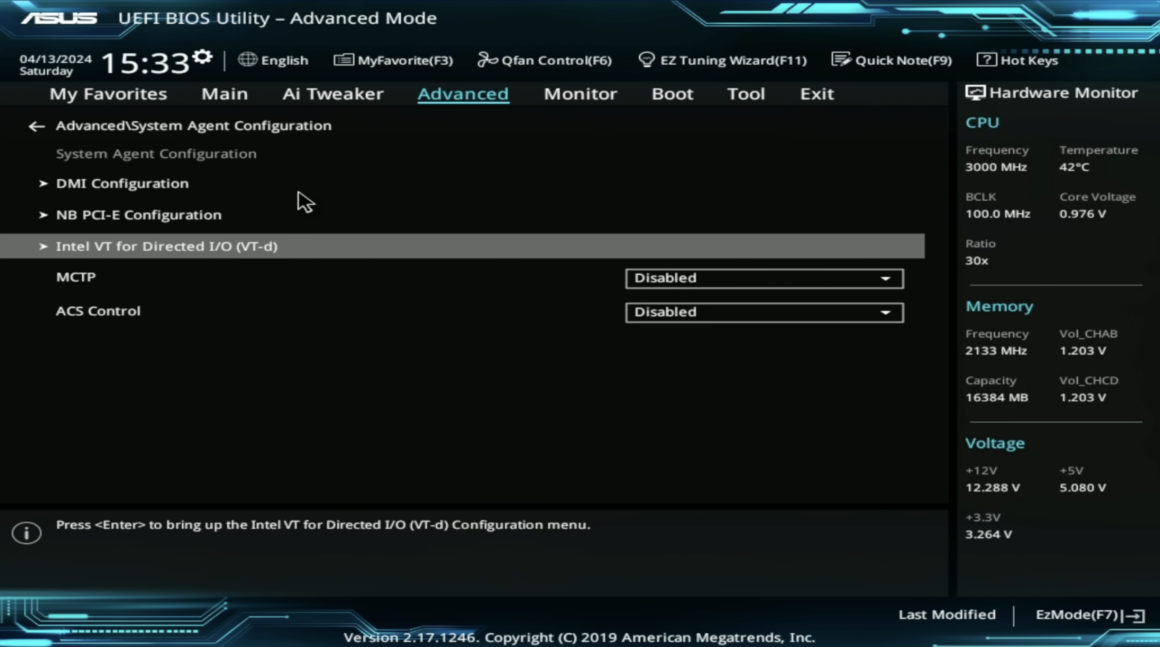Click Core Voltage reading 0.976 V

[1082, 214]
